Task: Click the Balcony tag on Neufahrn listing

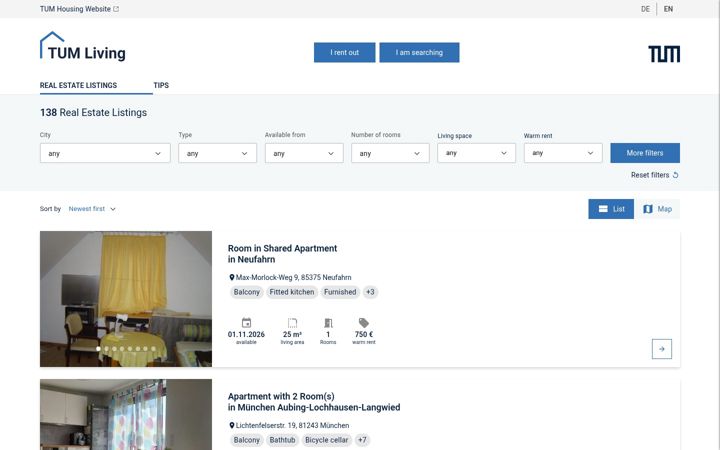Action: click(x=247, y=292)
